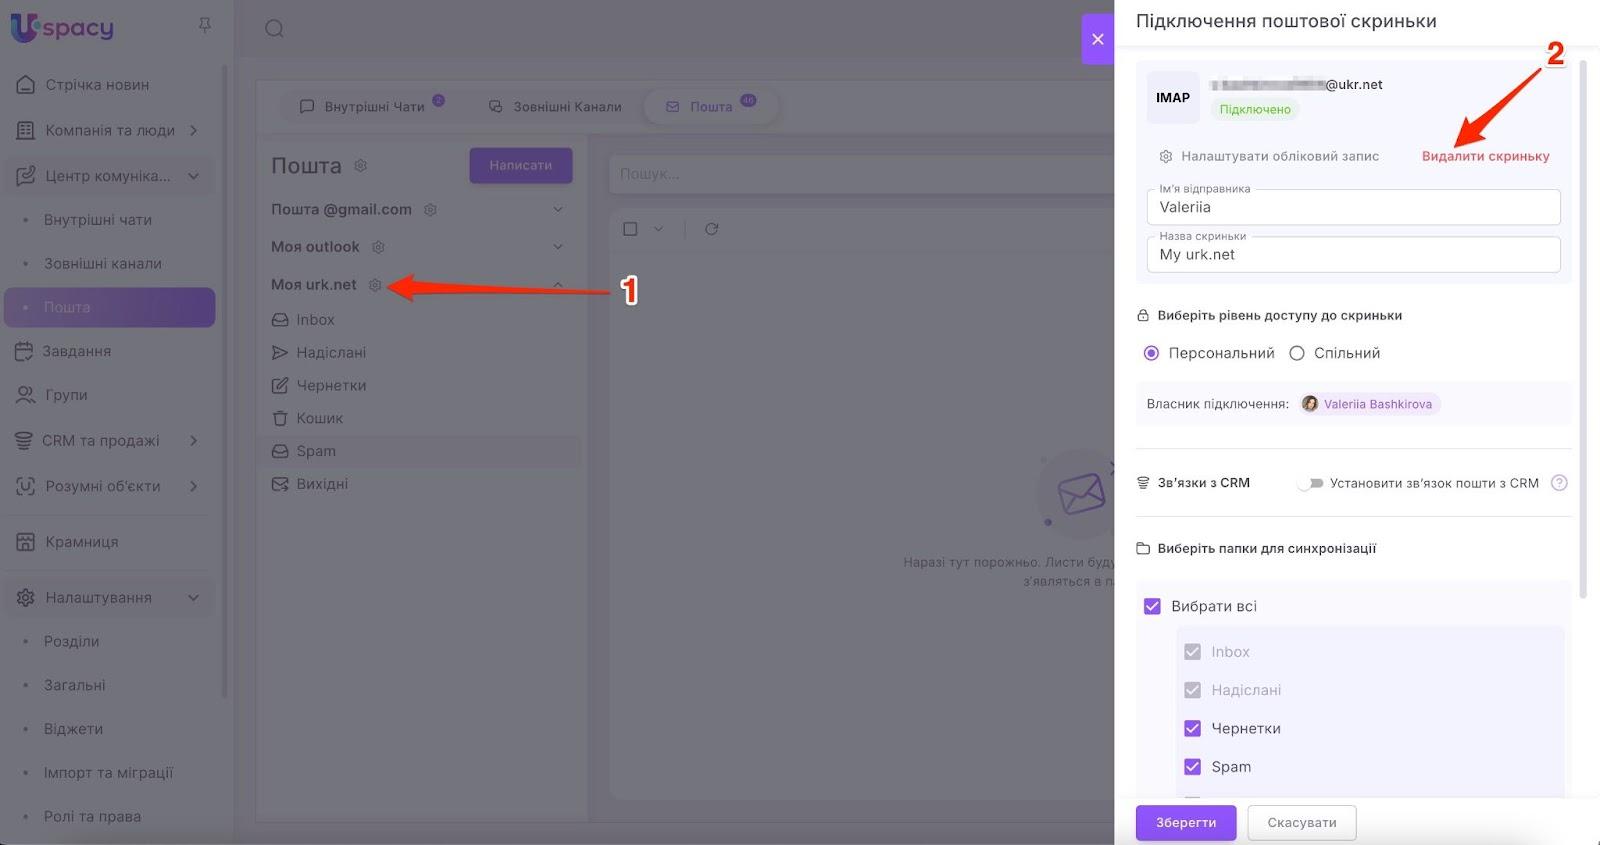
Task: Open Загальні settings item
Action: (75, 686)
